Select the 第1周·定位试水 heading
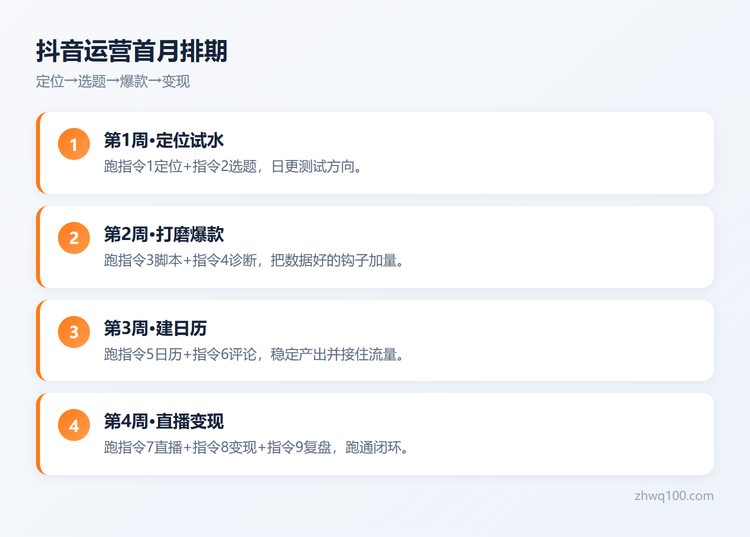 coord(164,140)
